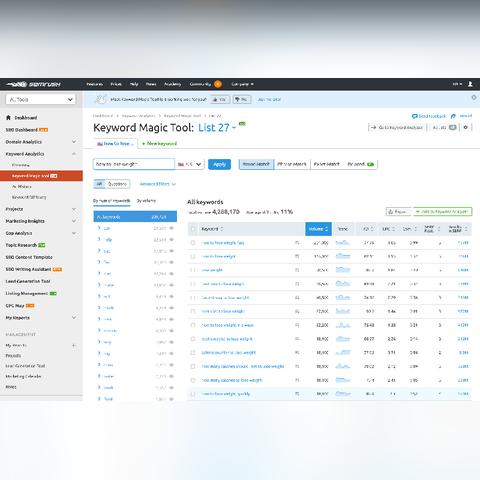Open SERP icon for 'how to lose weight quickly'

pyautogui.click(x=297, y=394)
